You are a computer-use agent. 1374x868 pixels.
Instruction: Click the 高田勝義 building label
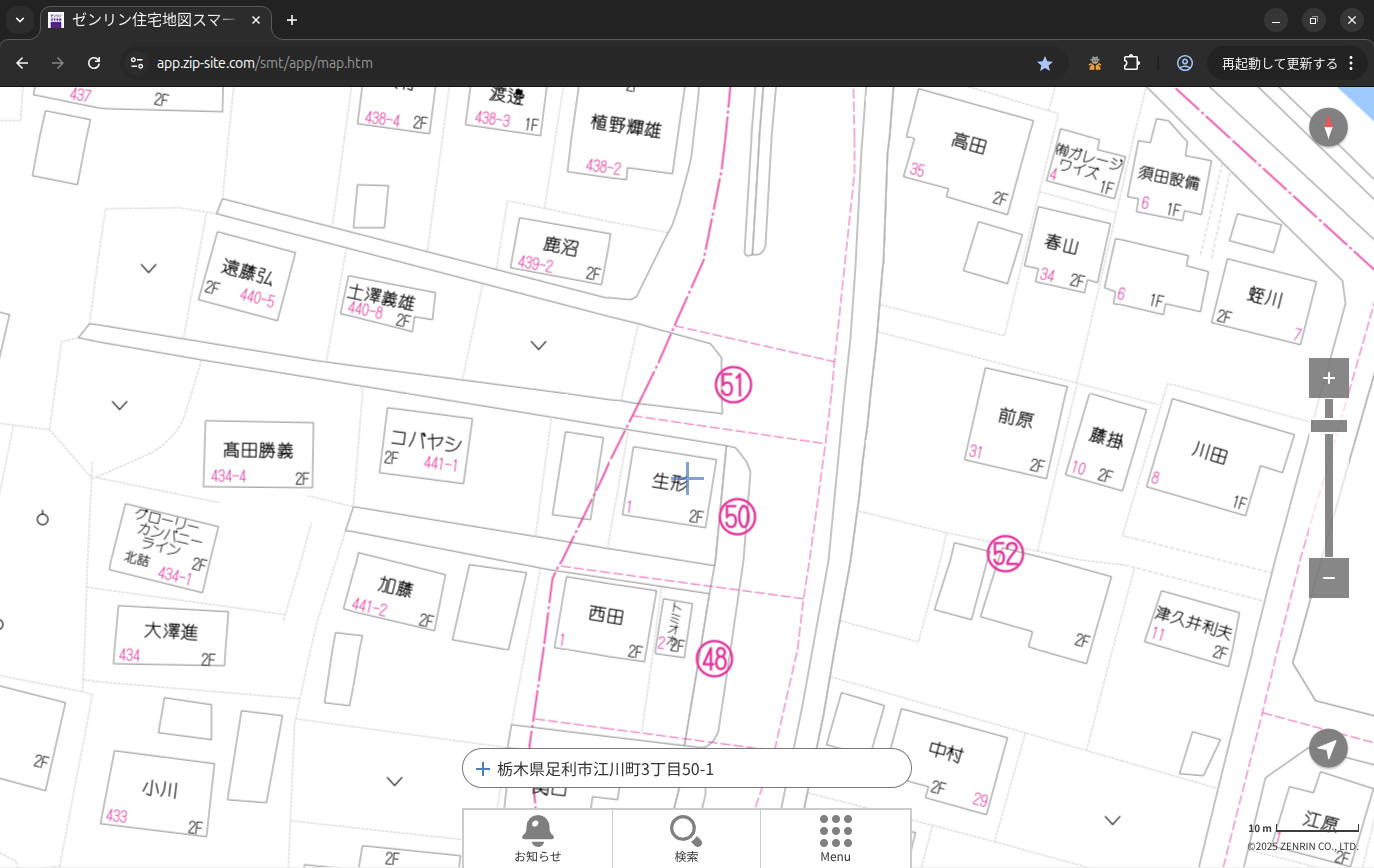[x=258, y=451]
